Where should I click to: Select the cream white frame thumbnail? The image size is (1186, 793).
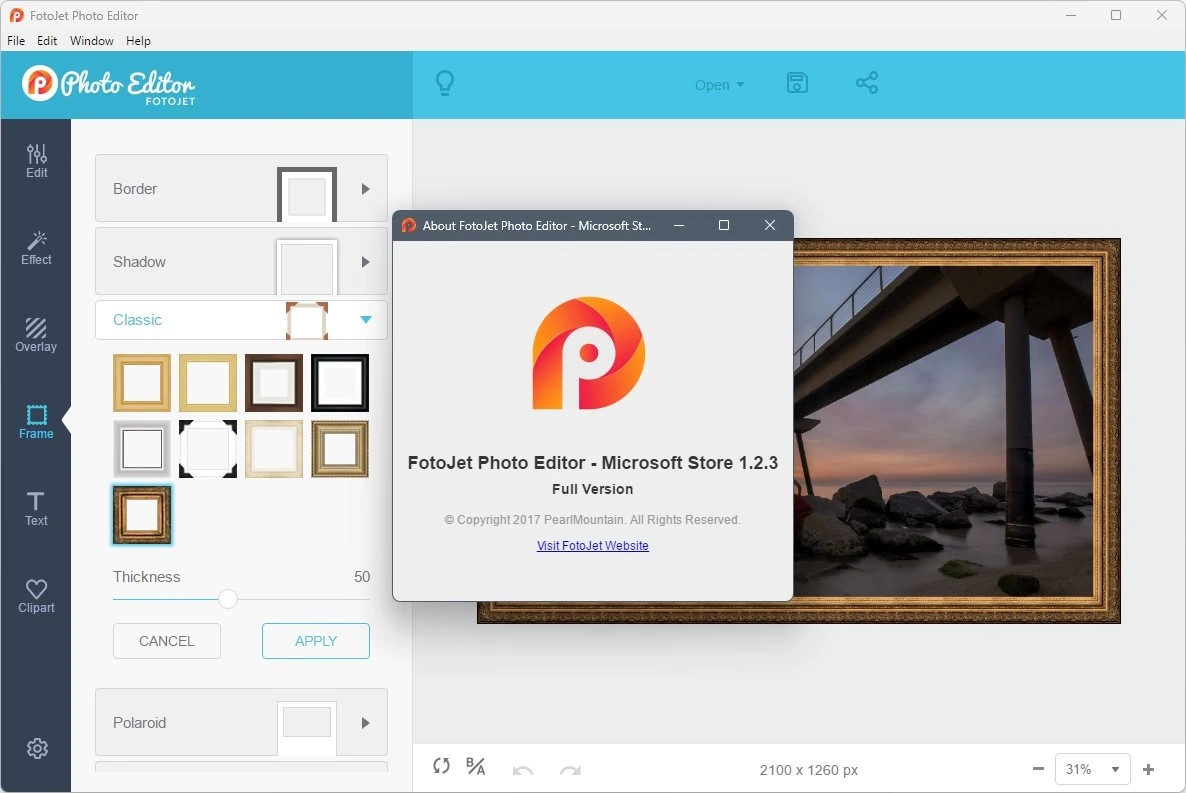274,449
